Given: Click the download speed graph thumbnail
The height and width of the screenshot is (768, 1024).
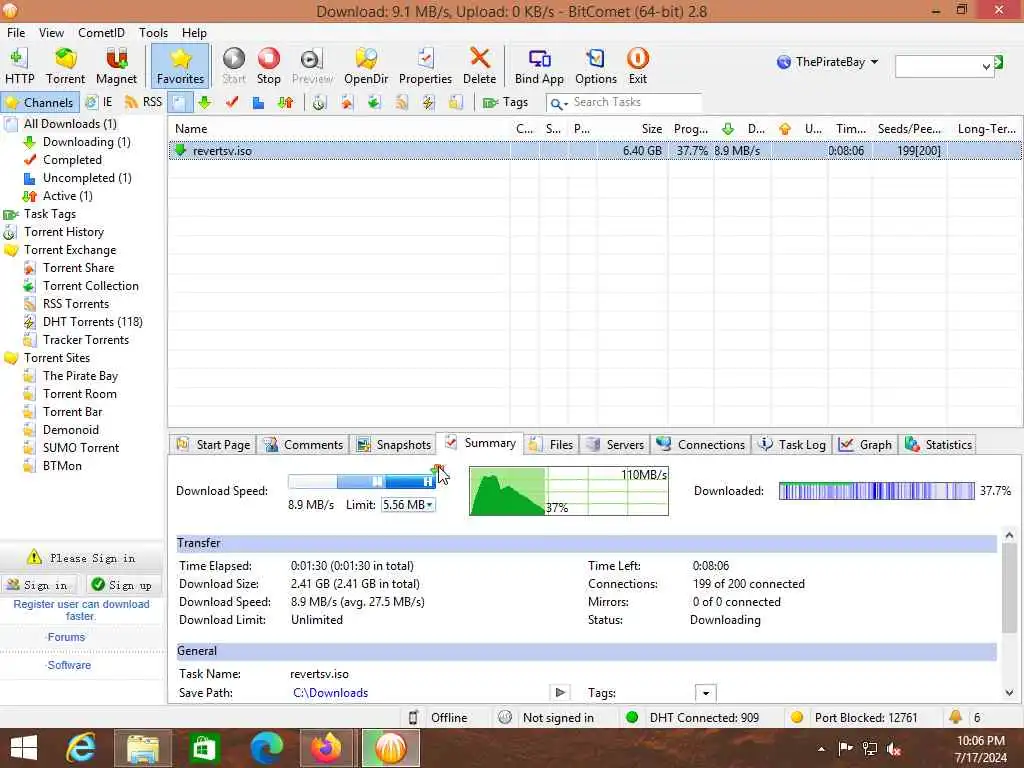Looking at the screenshot, I should tap(569, 491).
